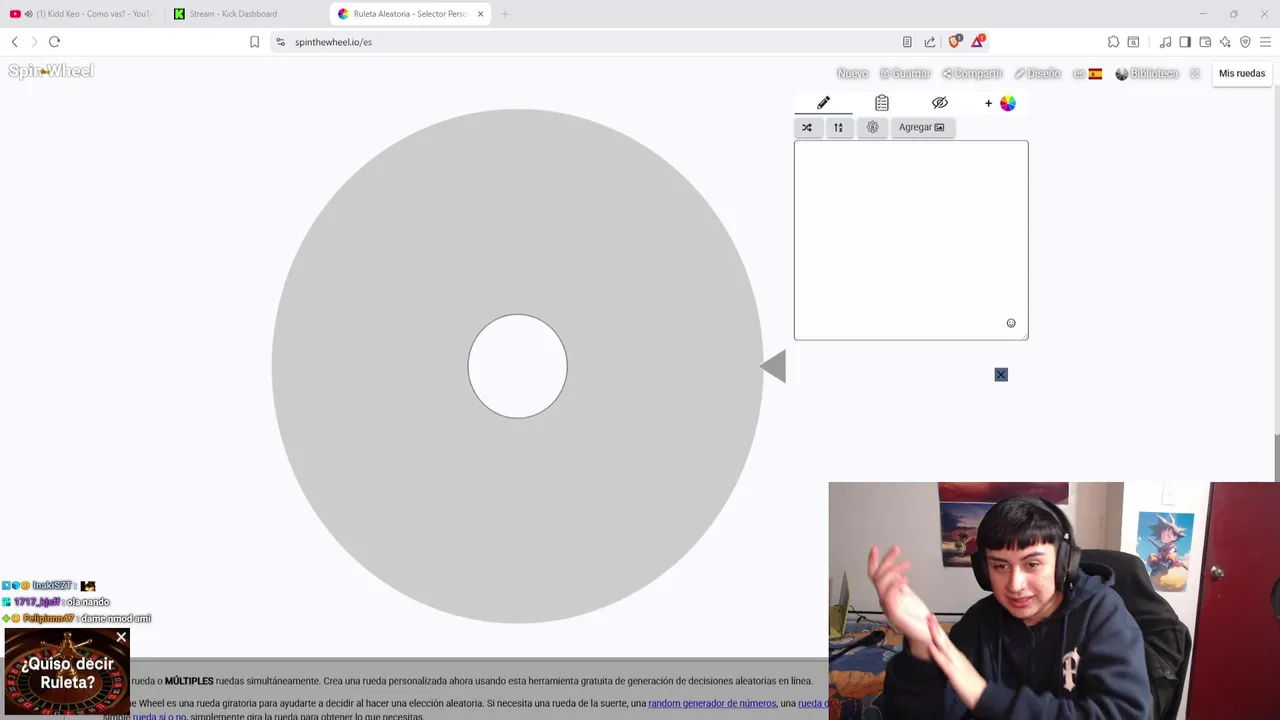Shuffle the wheel entries

(807, 127)
